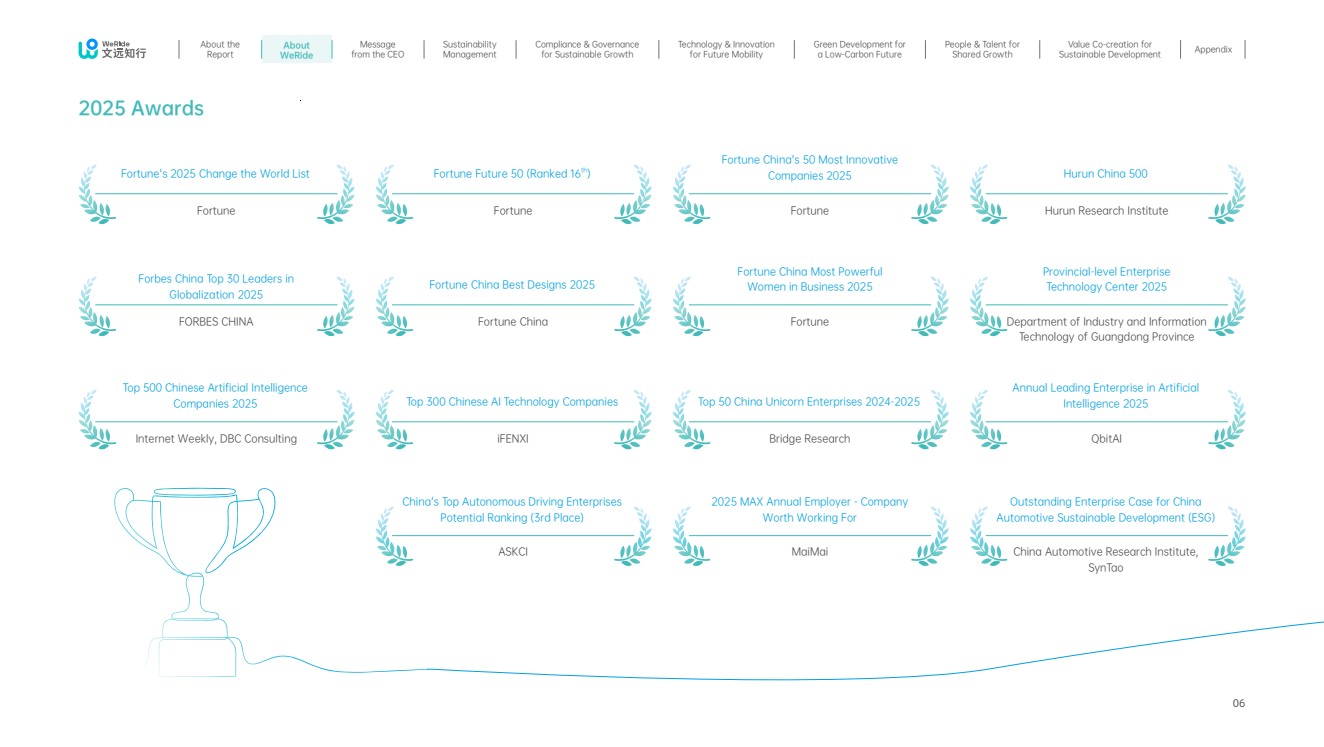Screen dimensions: 1324x747
Task: Select Provincial-level Enterprise Technology Center 2025 title
Action: [1106, 279]
